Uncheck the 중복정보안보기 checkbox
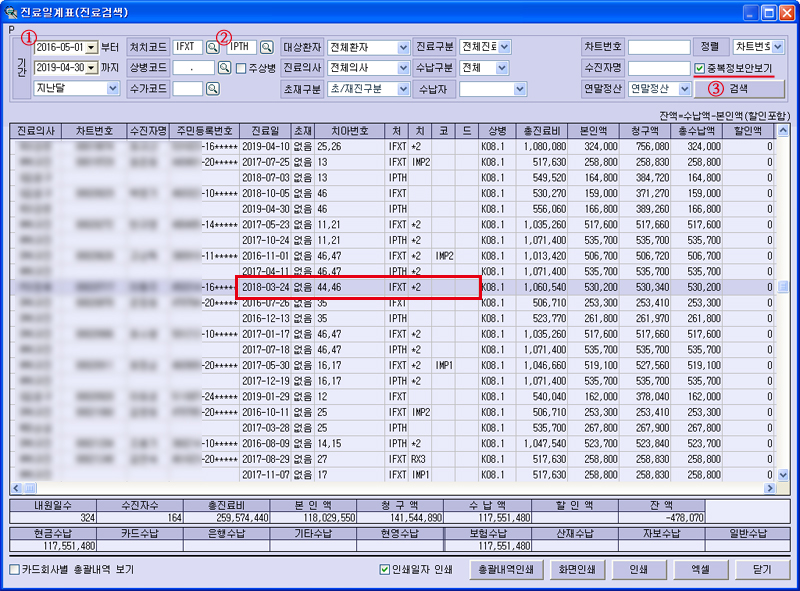The image size is (800, 591). pos(699,68)
